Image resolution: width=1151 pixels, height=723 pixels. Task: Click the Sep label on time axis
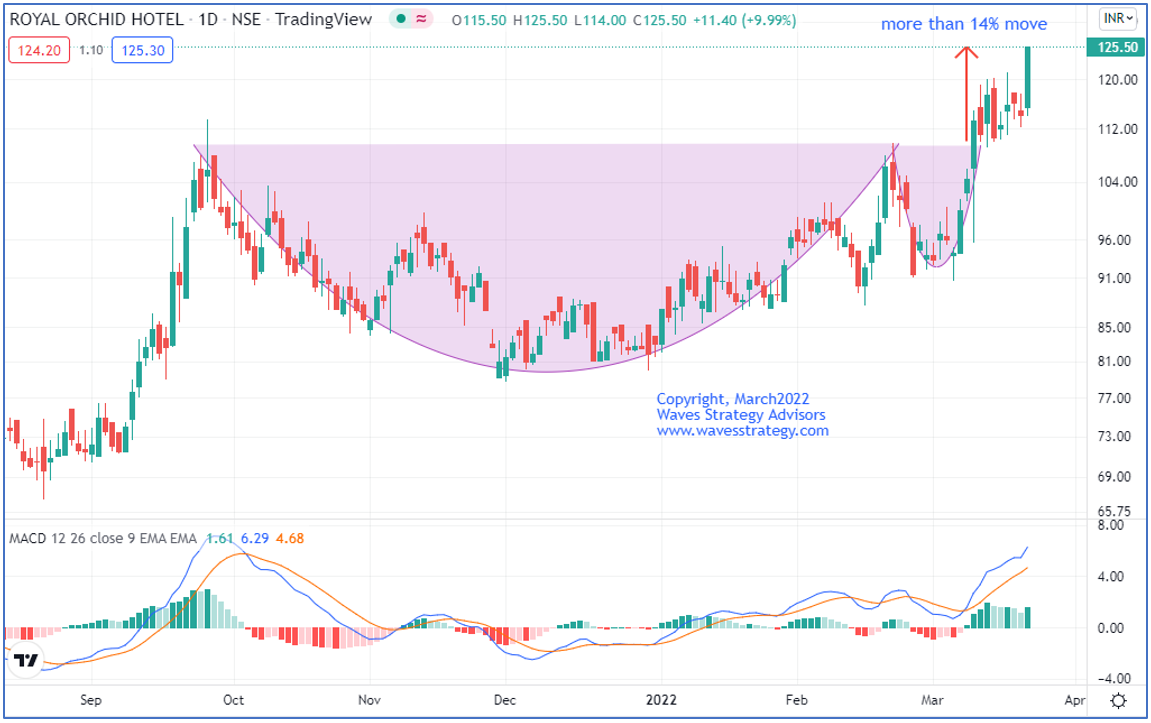(91, 700)
